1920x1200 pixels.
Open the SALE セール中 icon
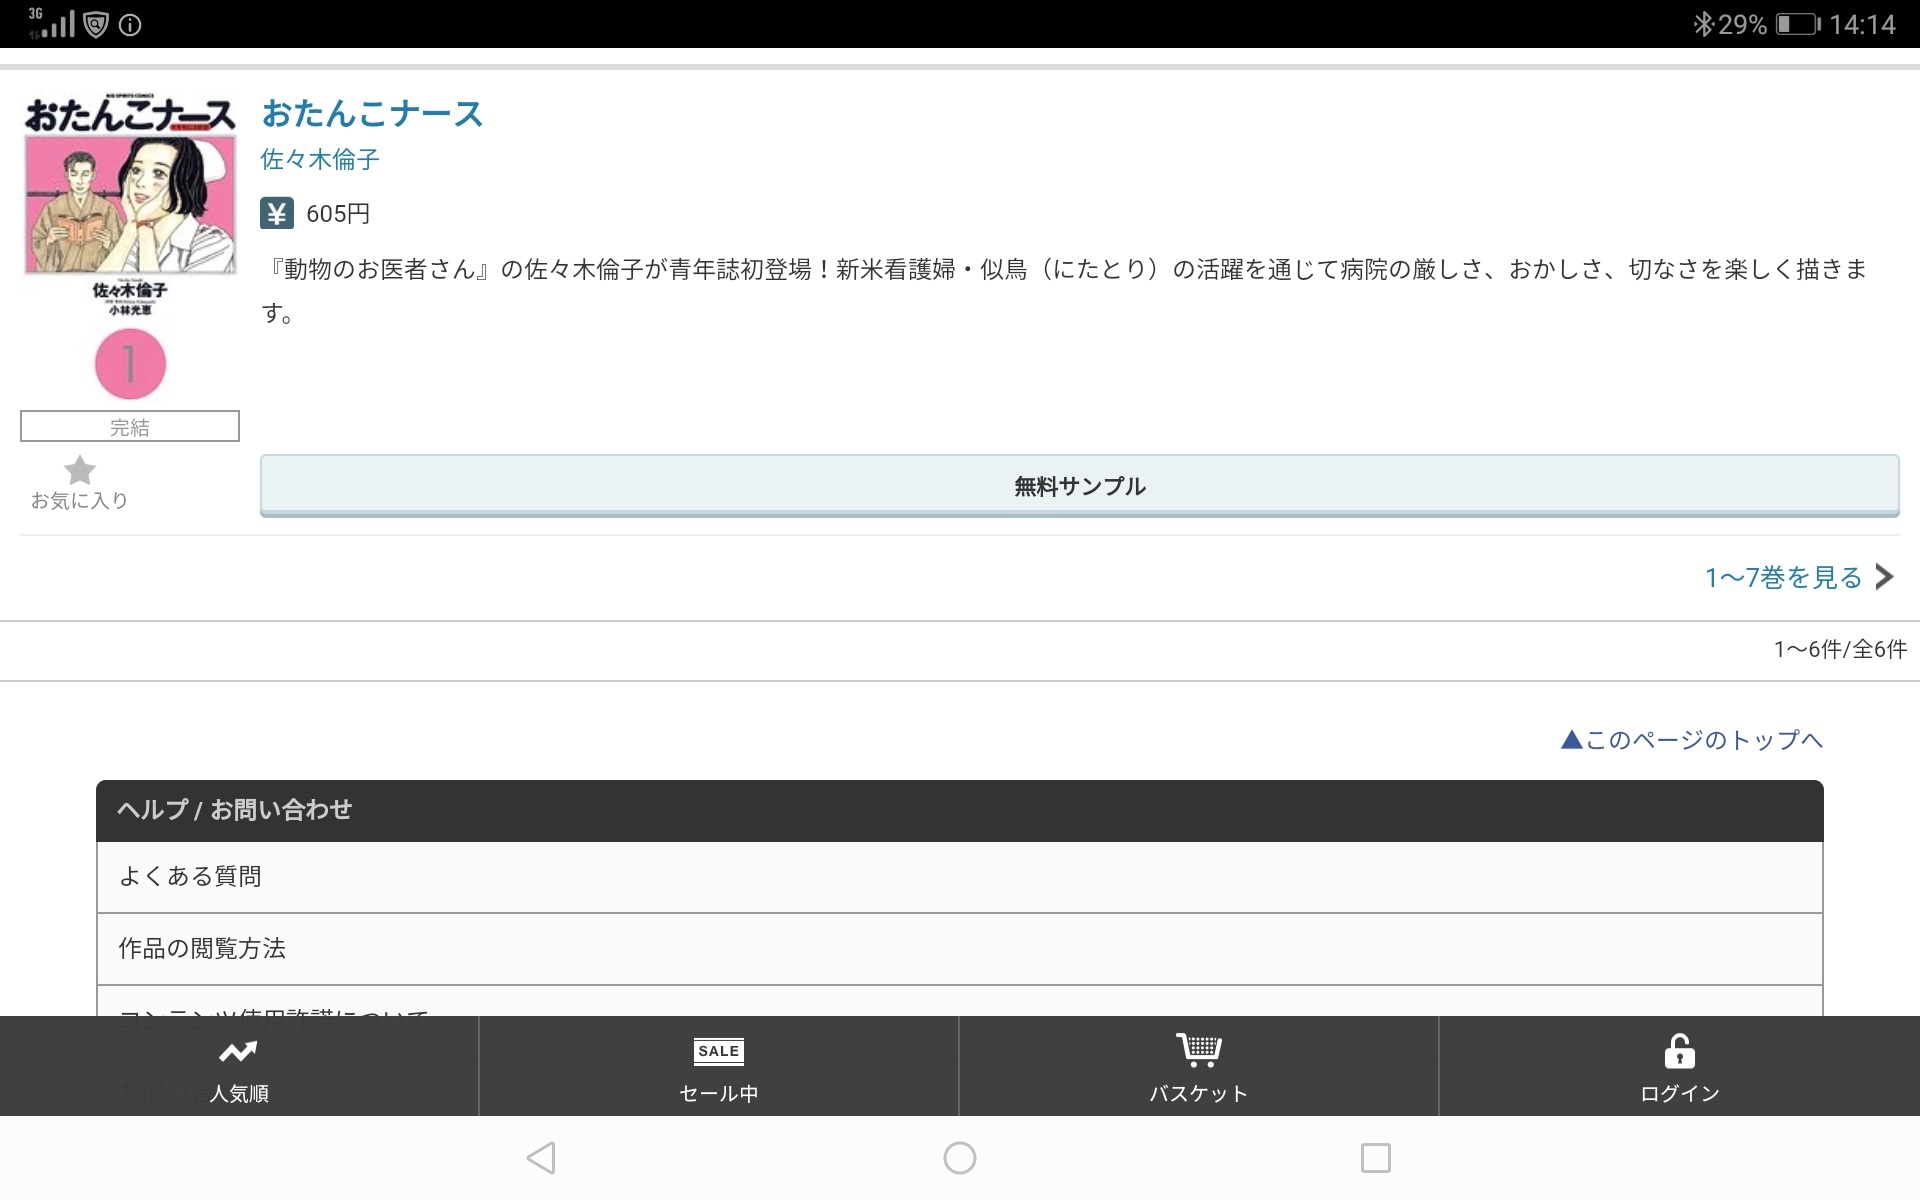pyautogui.click(x=718, y=1052)
